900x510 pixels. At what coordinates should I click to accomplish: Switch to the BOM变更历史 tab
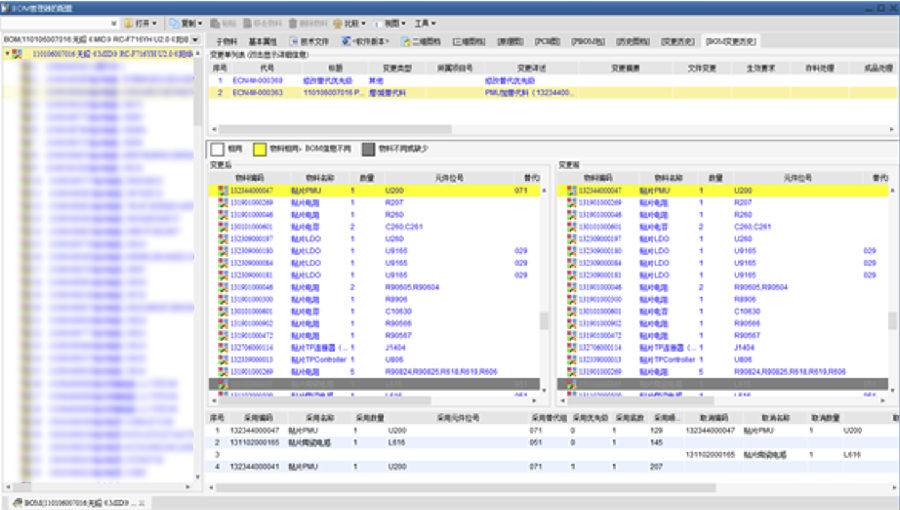click(730, 41)
